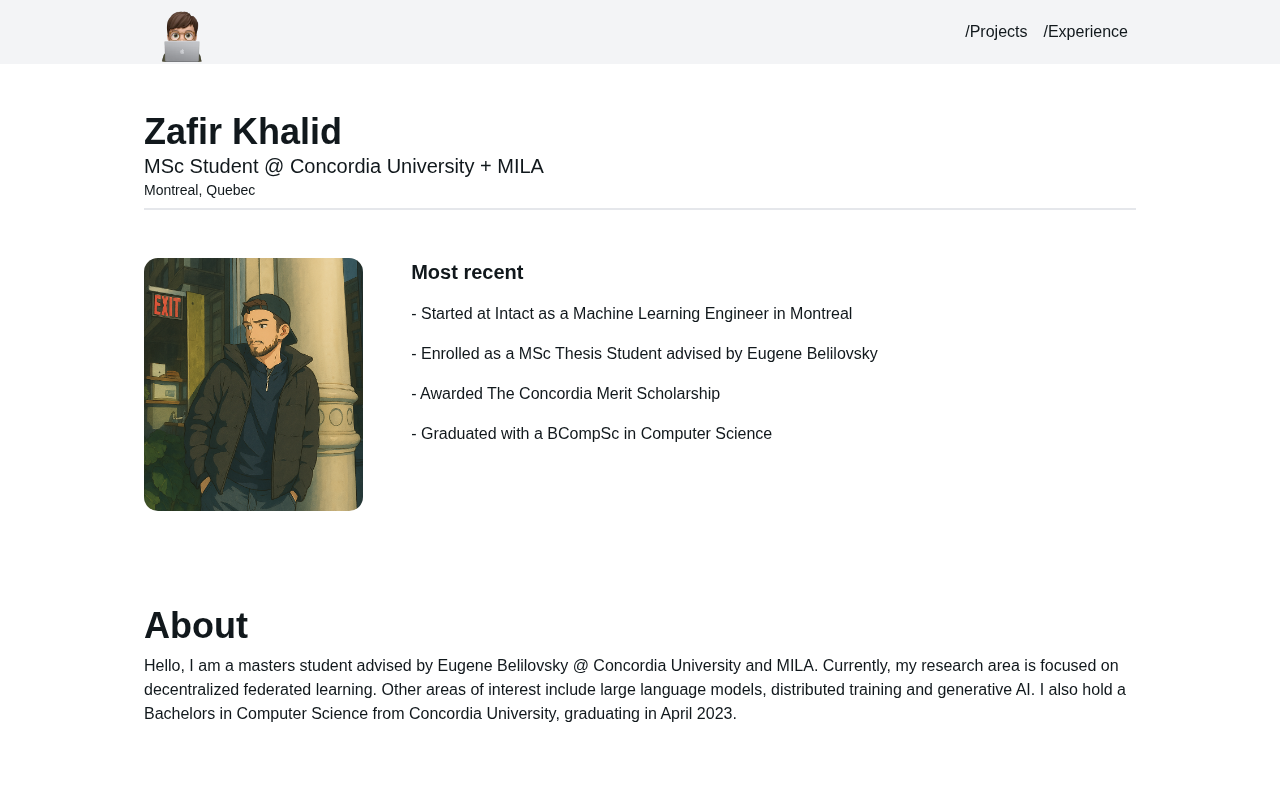Click the About section heading
The image size is (1280, 800).
pyautogui.click(x=196, y=626)
